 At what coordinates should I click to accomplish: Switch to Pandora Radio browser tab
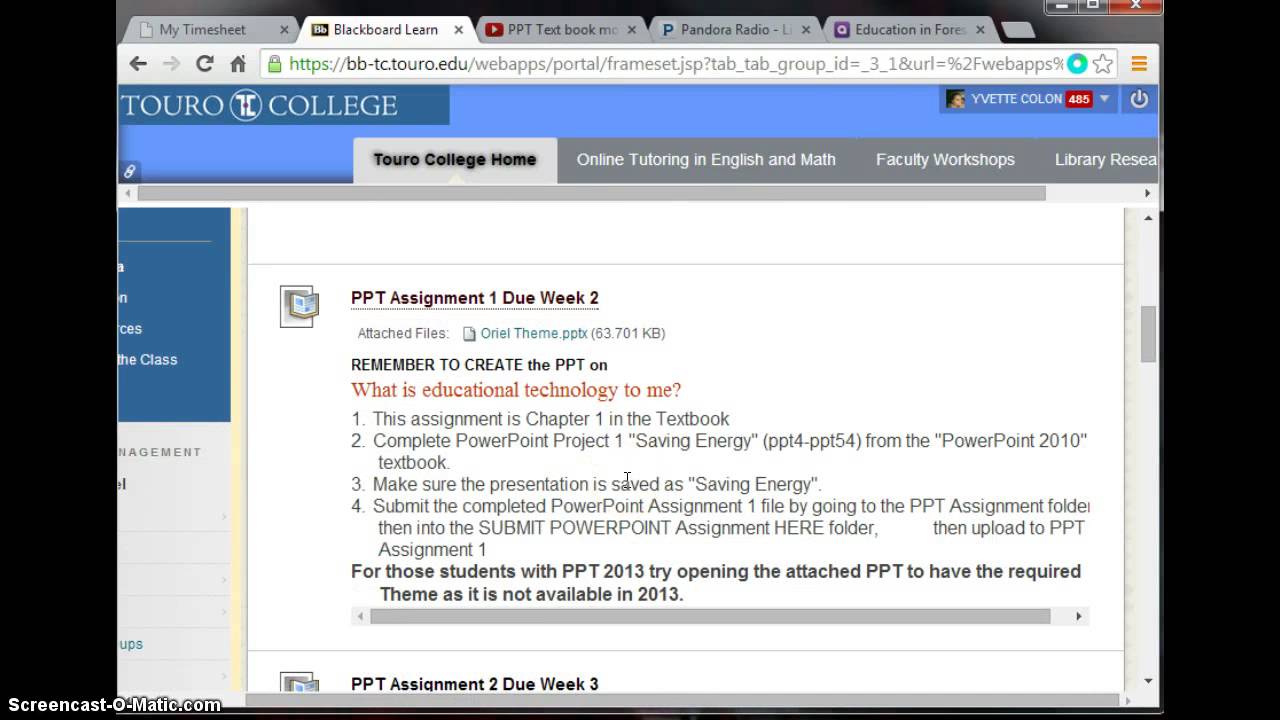coord(735,30)
